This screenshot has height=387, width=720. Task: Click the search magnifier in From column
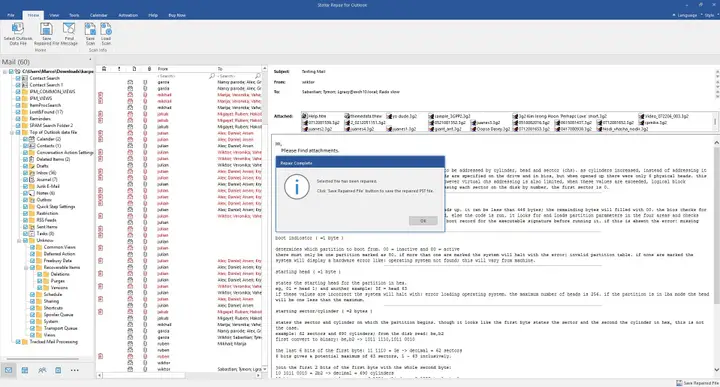[x=212, y=76]
